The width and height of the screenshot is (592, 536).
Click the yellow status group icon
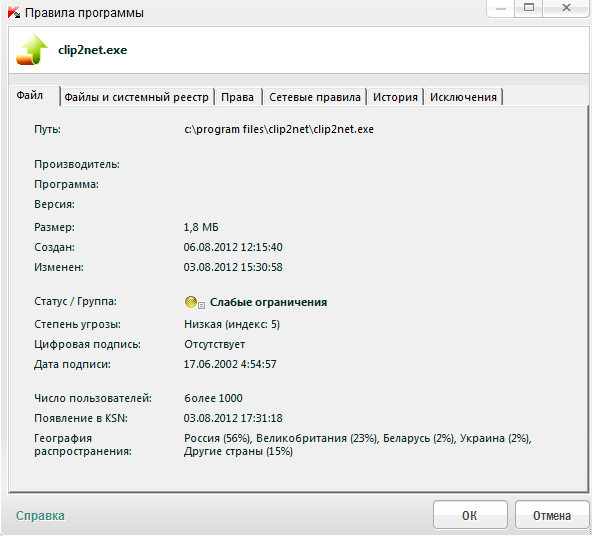tap(191, 302)
